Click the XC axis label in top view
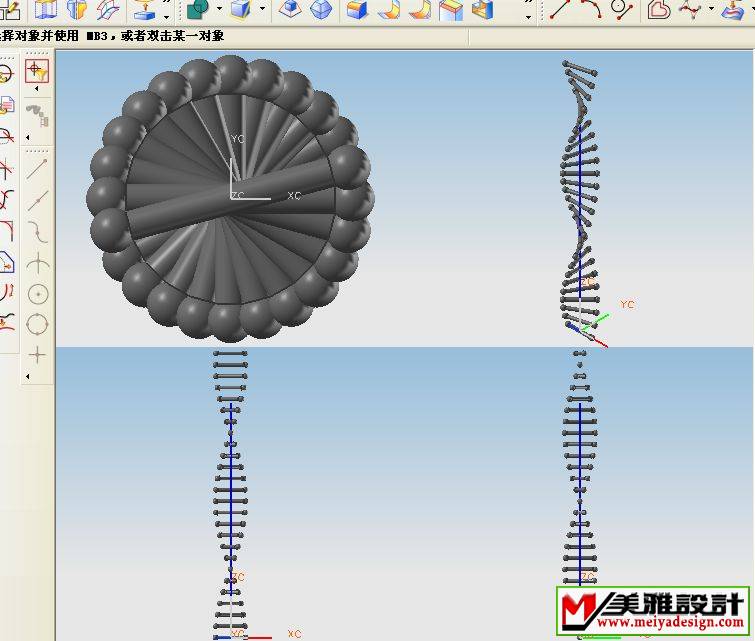This screenshot has width=755, height=641. click(x=294, y=196)
